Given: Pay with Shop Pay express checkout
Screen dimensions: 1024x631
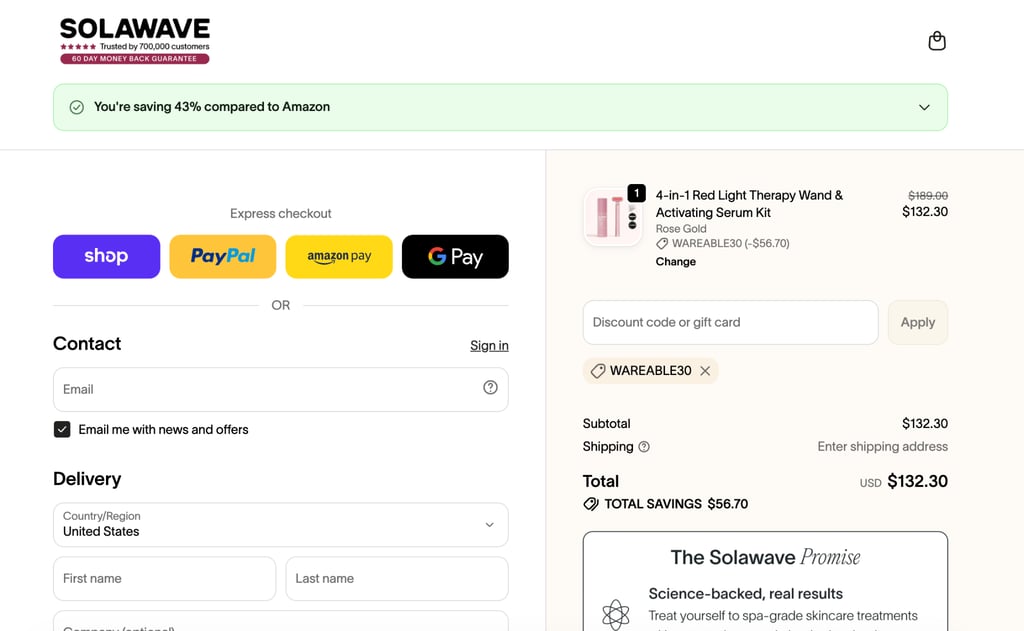Looking at the screenshot, I should pos(106,257).
